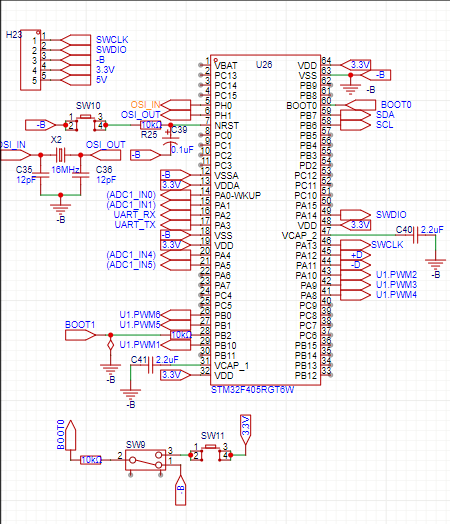Click the 2.2uF value beside C40

coord(432,230)
